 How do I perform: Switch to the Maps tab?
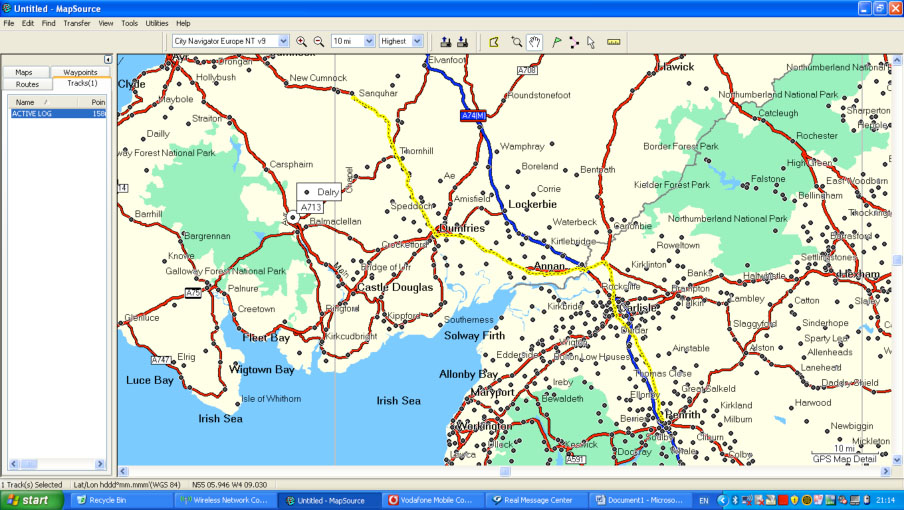pyautogui.click(x=24, y=72)
